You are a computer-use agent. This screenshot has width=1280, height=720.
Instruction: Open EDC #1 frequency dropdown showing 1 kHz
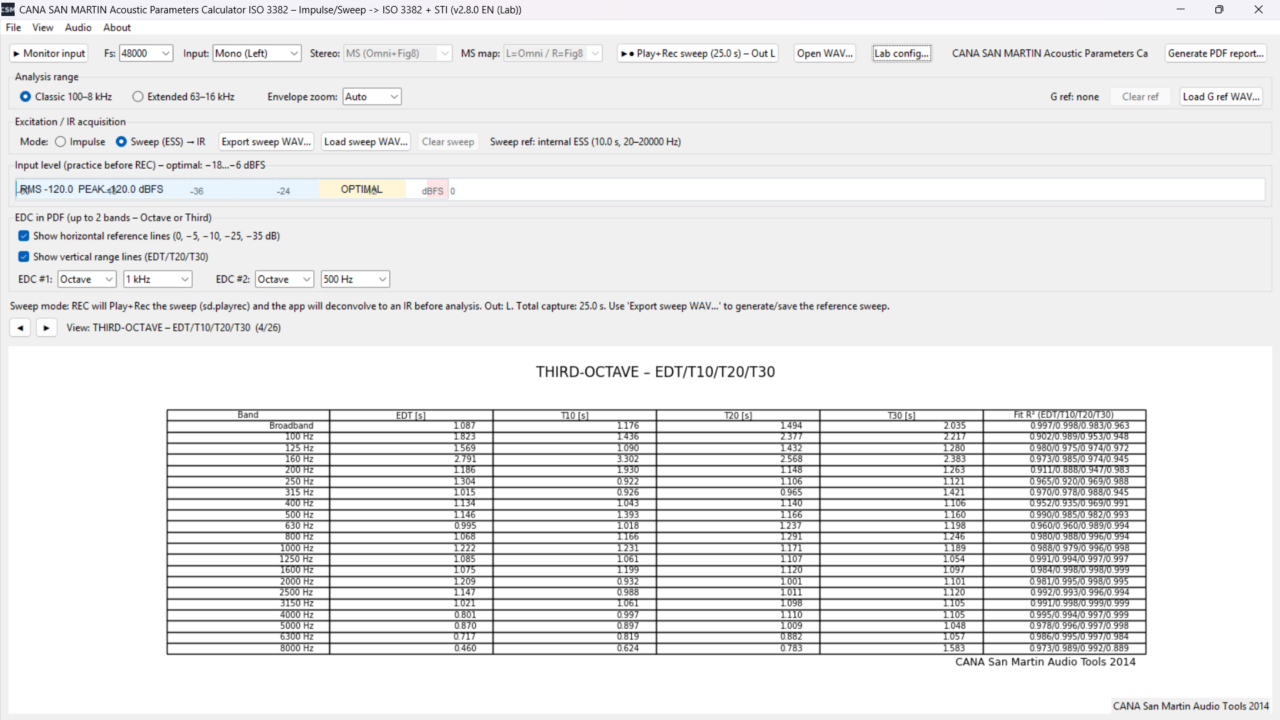coord(157,279)
